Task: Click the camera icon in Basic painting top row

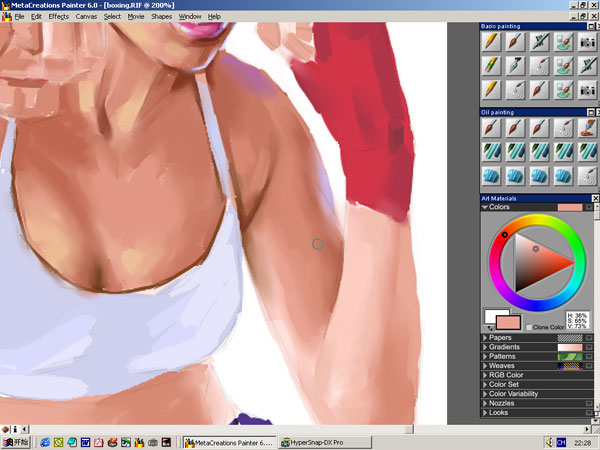Action: click(588, 42)
